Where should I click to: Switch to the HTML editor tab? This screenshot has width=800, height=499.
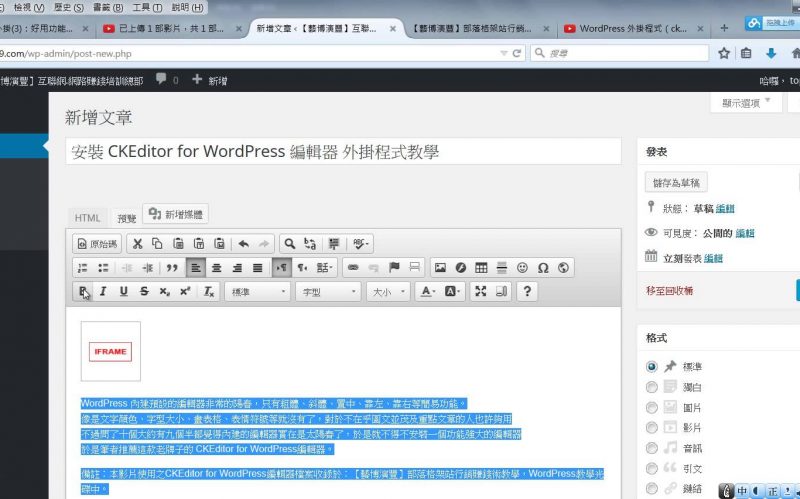[x=88, y=217]
